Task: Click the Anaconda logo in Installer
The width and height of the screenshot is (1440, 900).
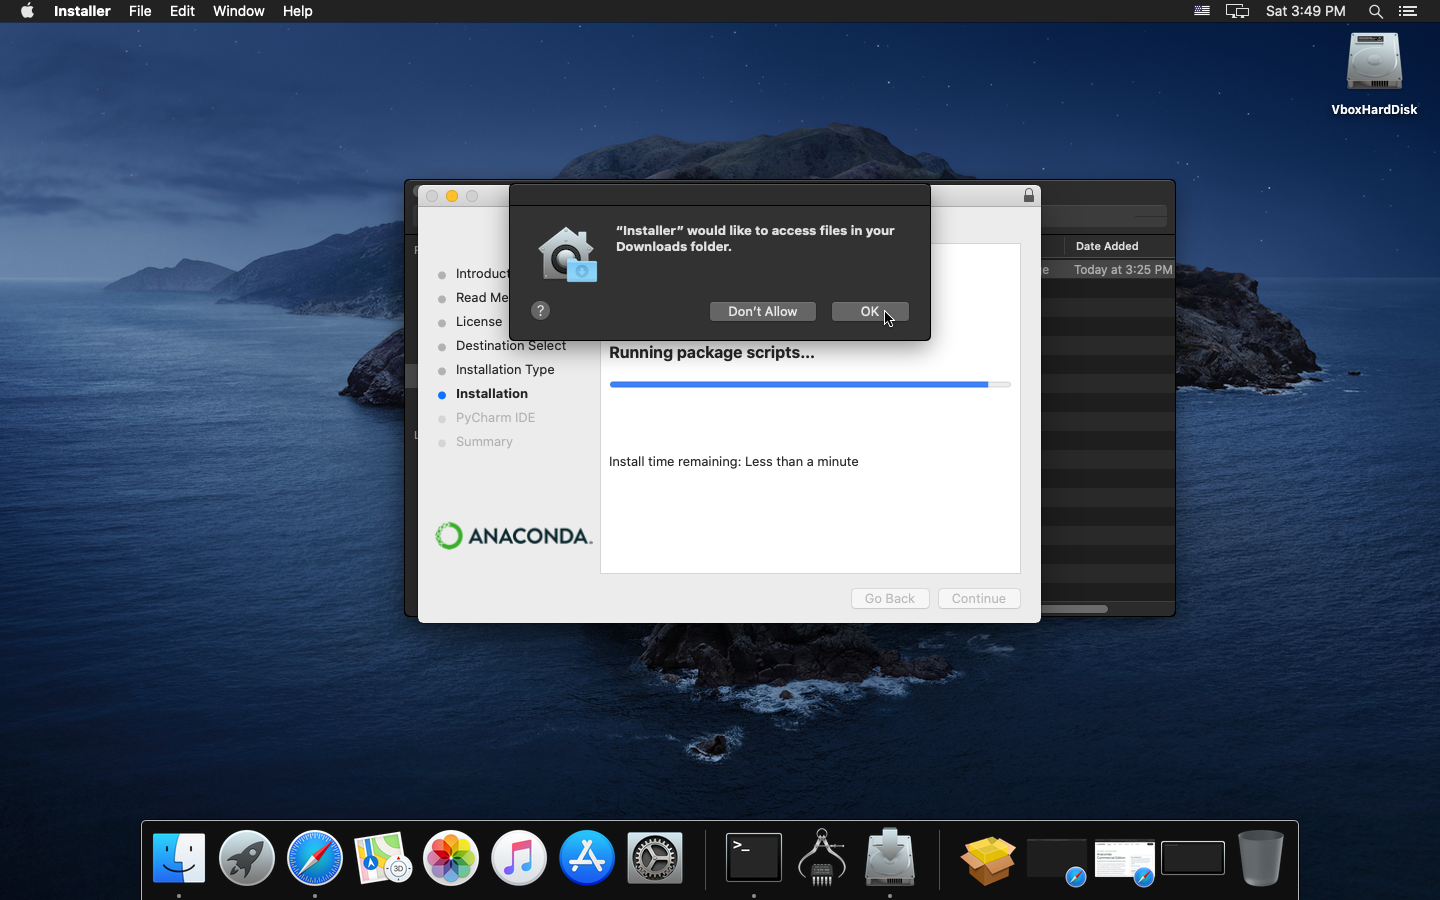Action: (x=514, y=536)
